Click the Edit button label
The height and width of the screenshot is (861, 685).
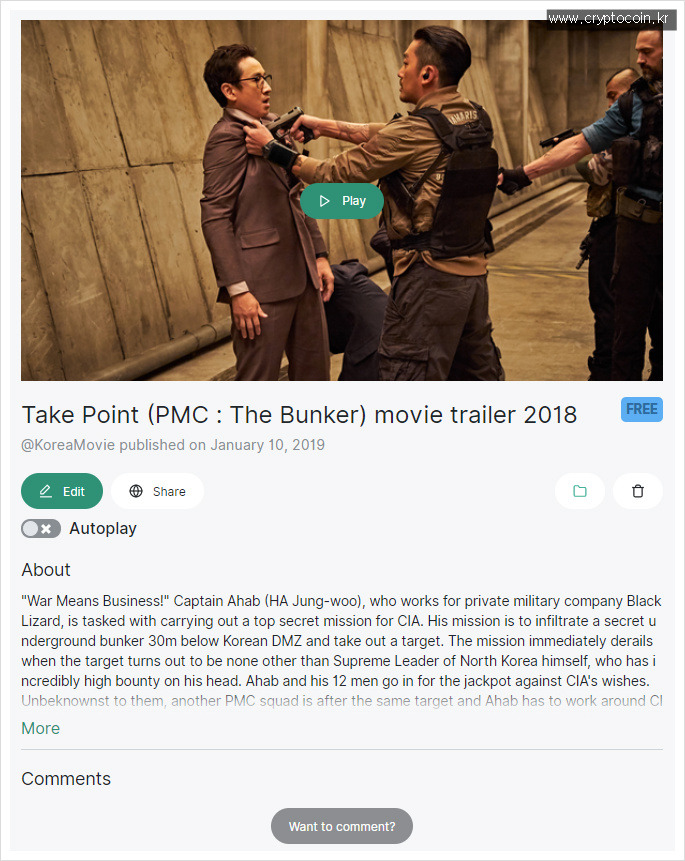tap(74, 491)
